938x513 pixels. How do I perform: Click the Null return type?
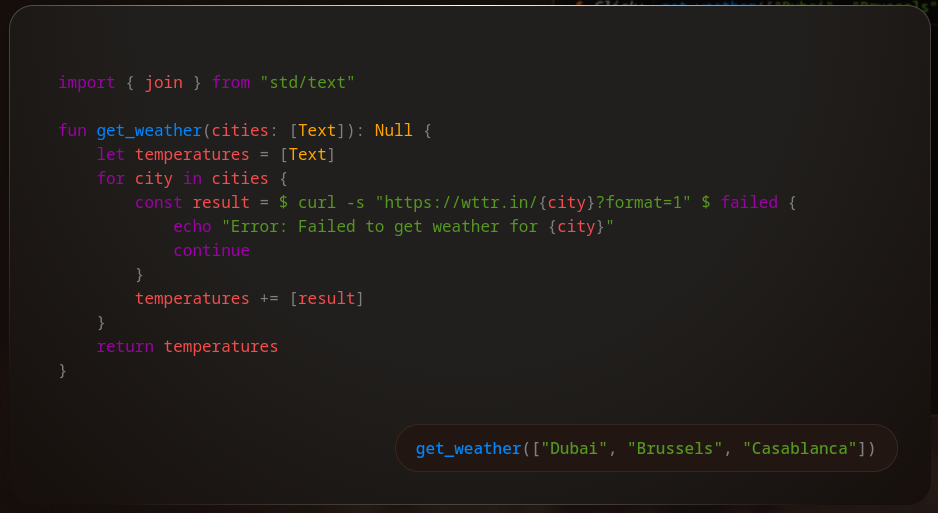[x=393, y=130]
